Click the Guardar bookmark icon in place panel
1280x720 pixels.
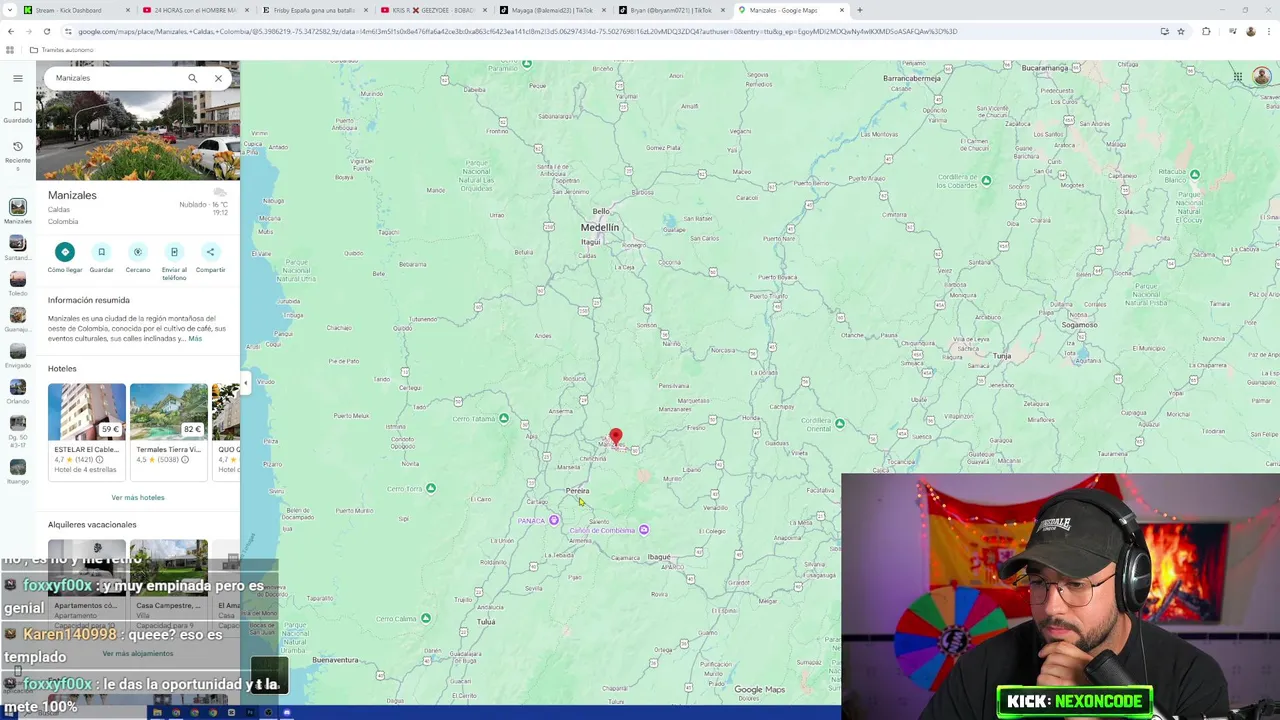coord(101,252)
